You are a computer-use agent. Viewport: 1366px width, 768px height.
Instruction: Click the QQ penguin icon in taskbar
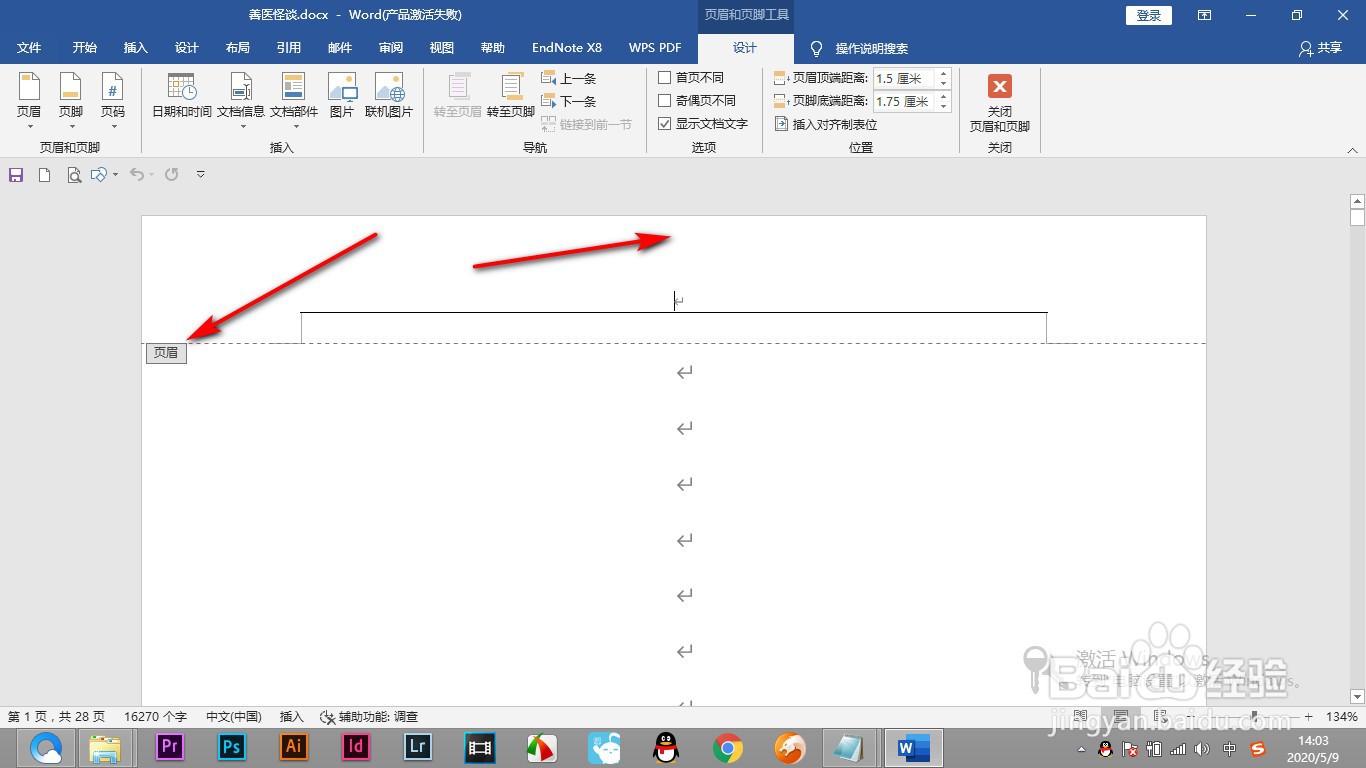[x=666, y=747]
